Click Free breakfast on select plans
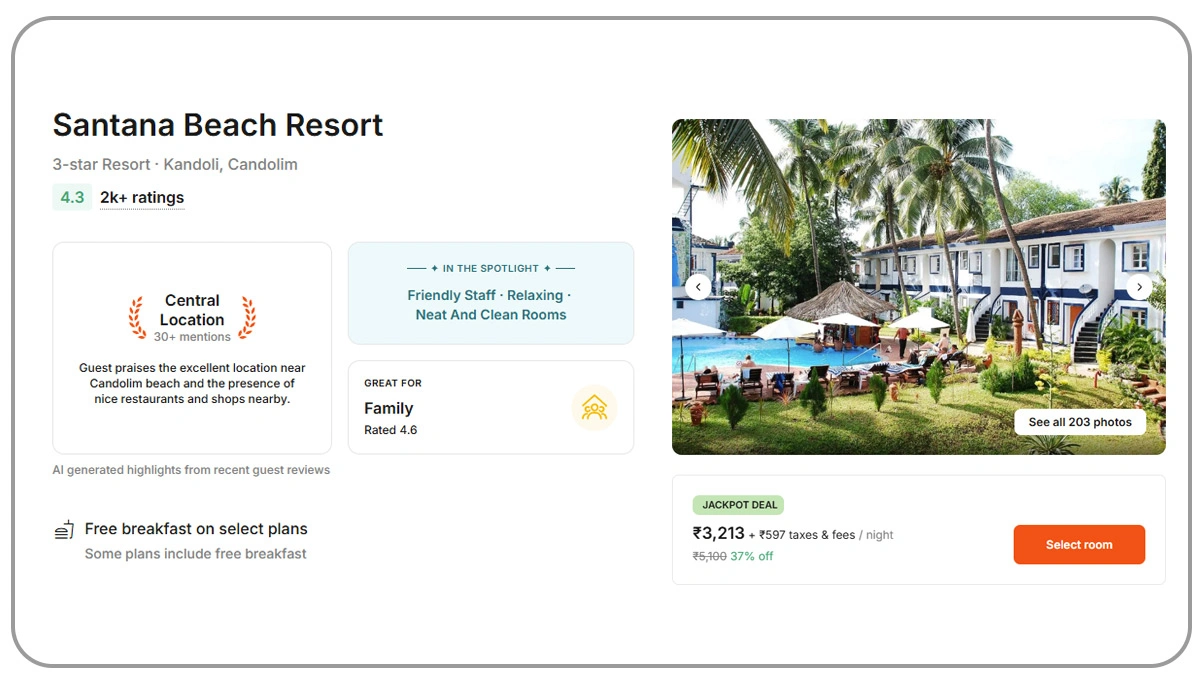The width and height of the screenshot is (1202, 684). pos(196,529)
